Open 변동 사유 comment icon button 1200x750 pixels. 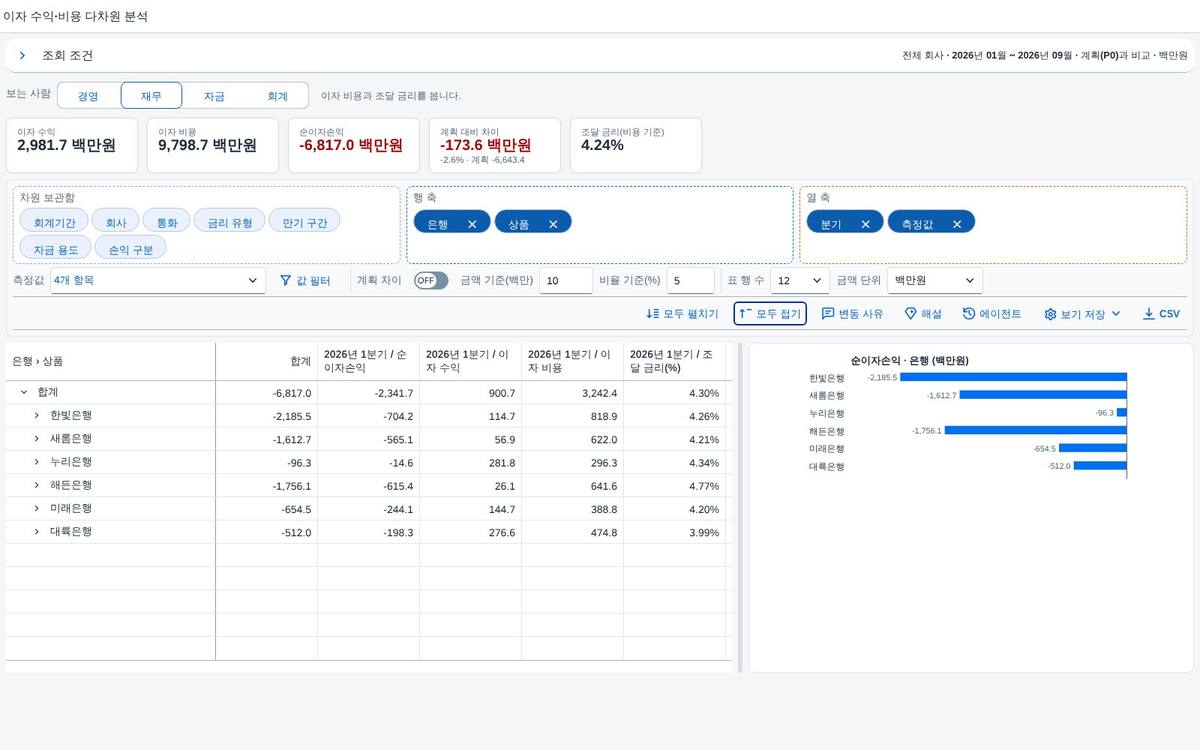(852, 314)
